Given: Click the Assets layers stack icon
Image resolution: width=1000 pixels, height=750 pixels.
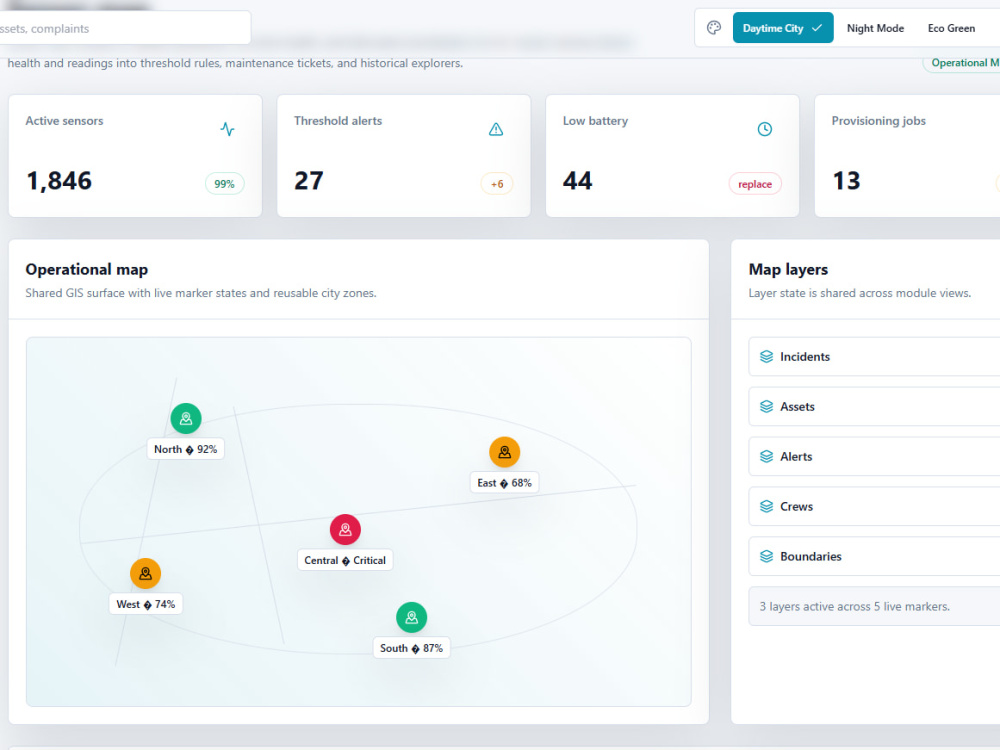Looking at the screenshot, I should tap(767, 406).
